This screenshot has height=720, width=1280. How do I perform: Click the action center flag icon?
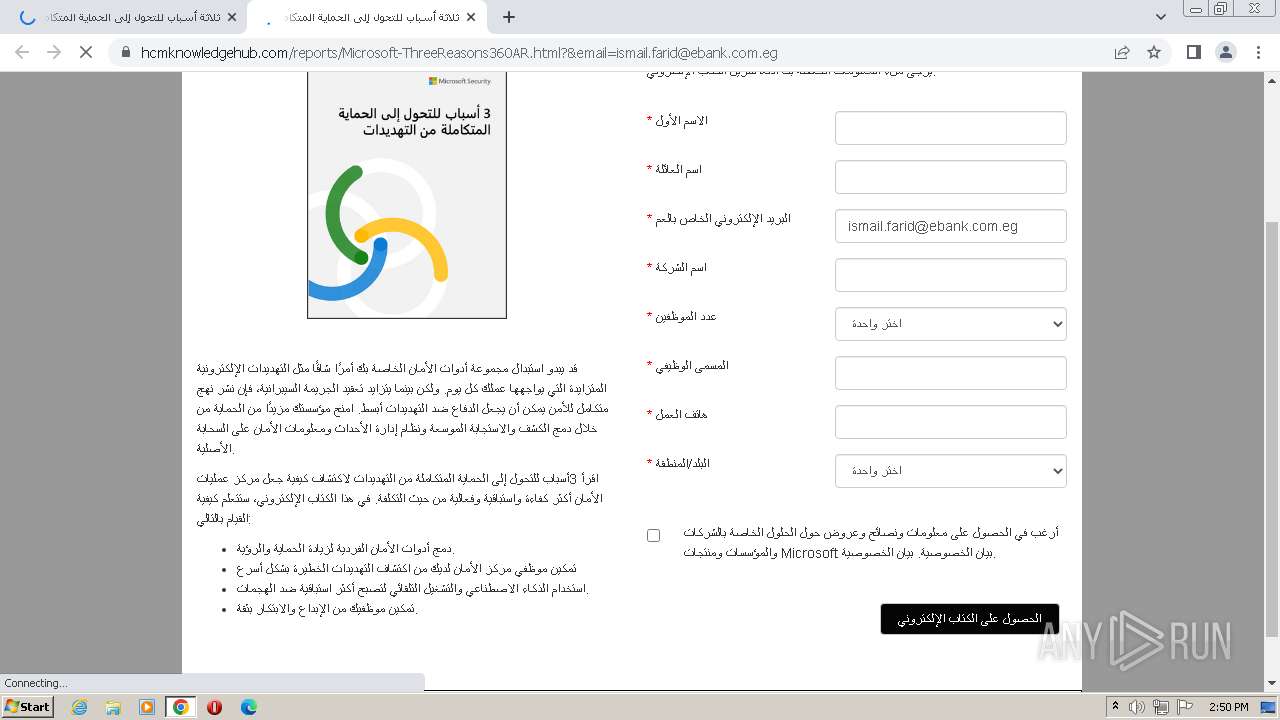(1185, 707)
